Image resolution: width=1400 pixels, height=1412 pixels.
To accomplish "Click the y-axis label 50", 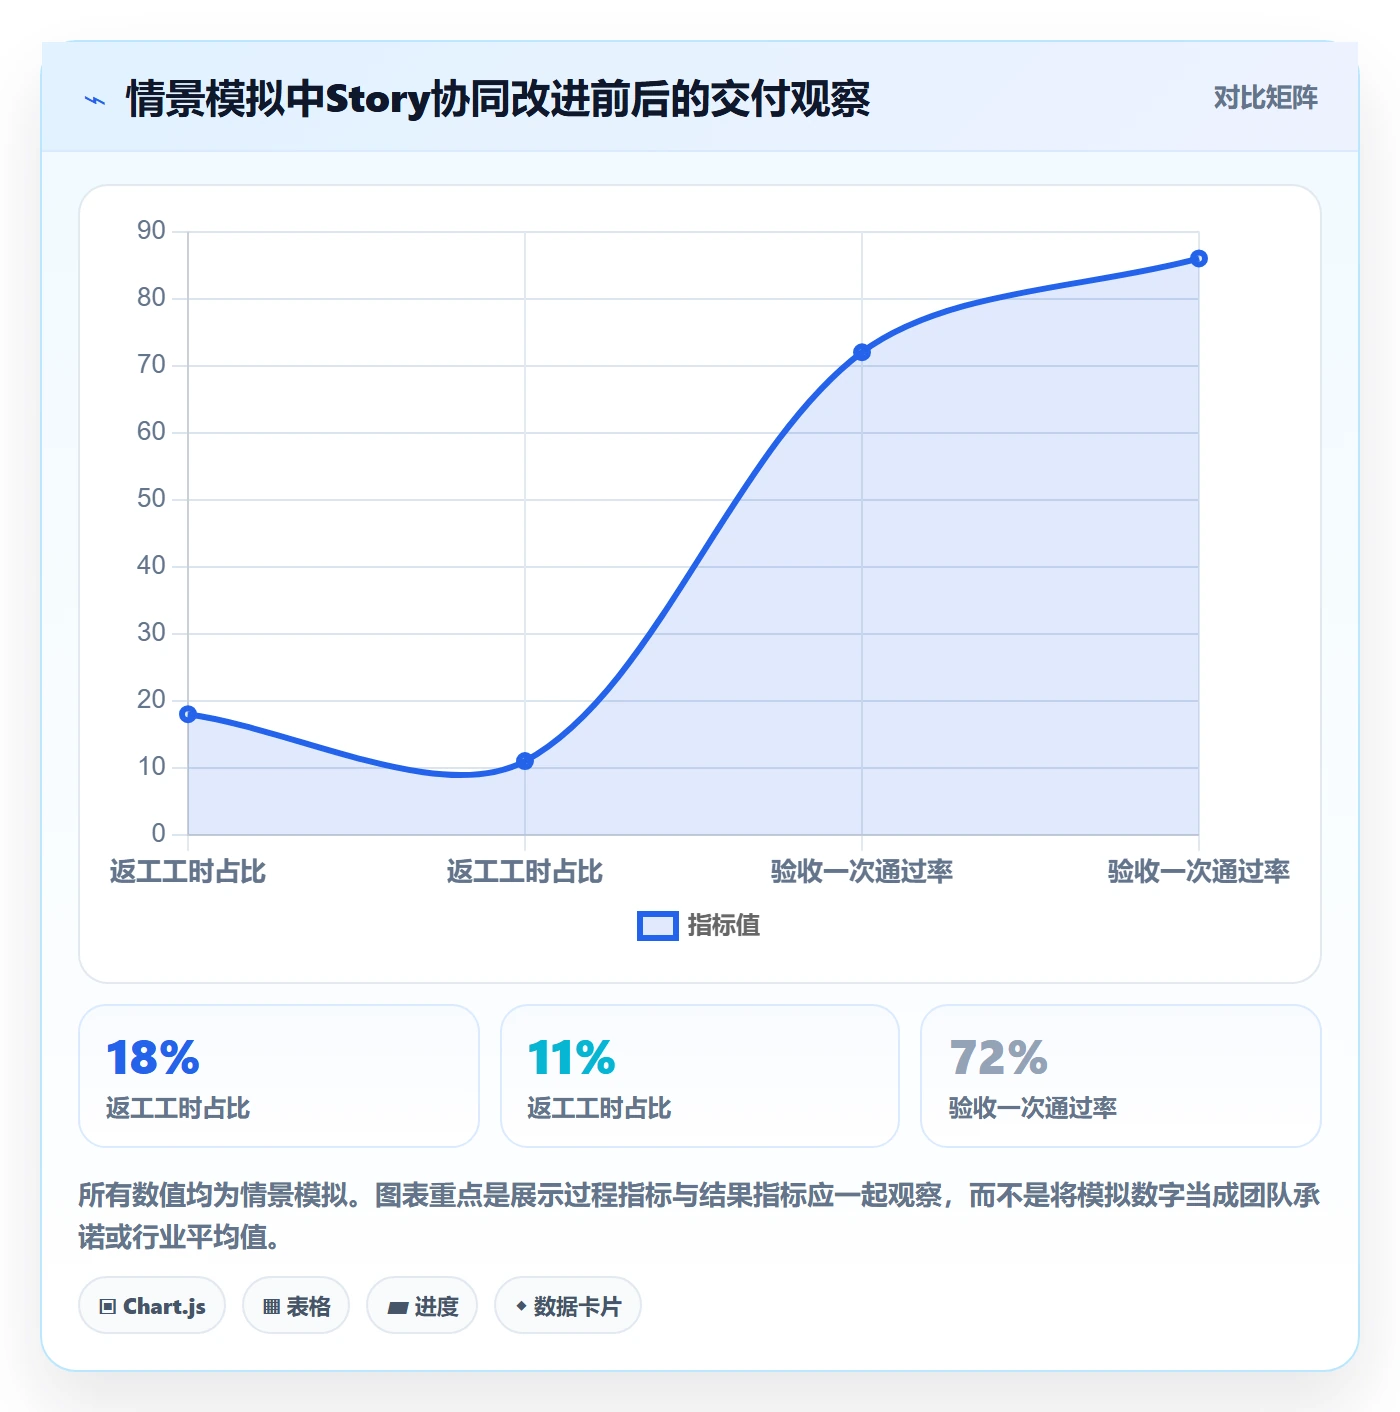I will click(x=151, y=499).
